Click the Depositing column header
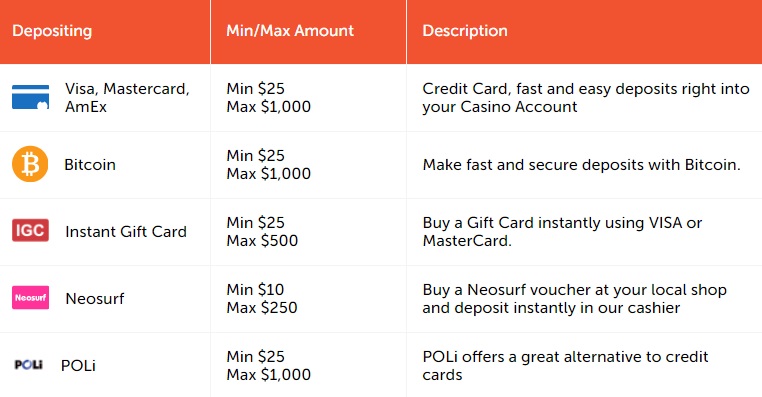762x397 pixels. point(52,31)
